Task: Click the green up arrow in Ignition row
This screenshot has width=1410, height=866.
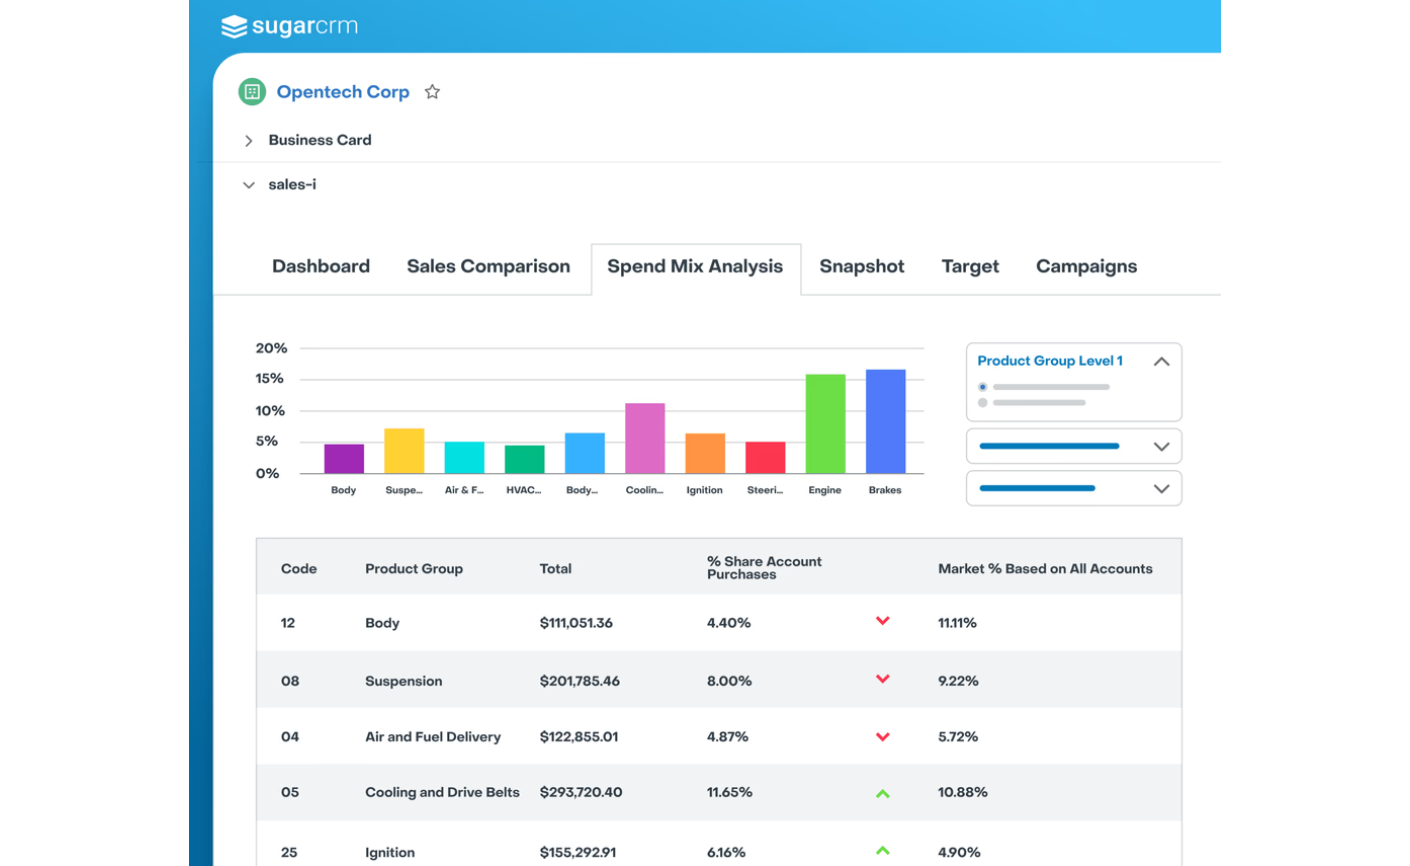Action: click(883, 851)
